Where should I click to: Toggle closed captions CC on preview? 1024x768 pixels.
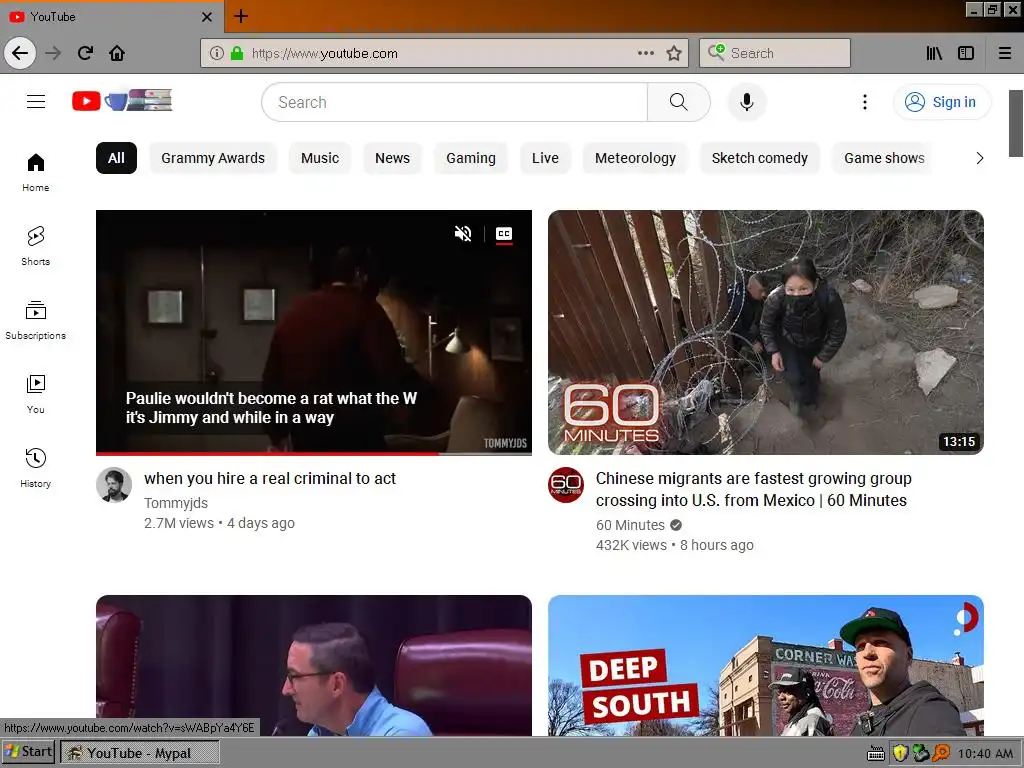504,234
